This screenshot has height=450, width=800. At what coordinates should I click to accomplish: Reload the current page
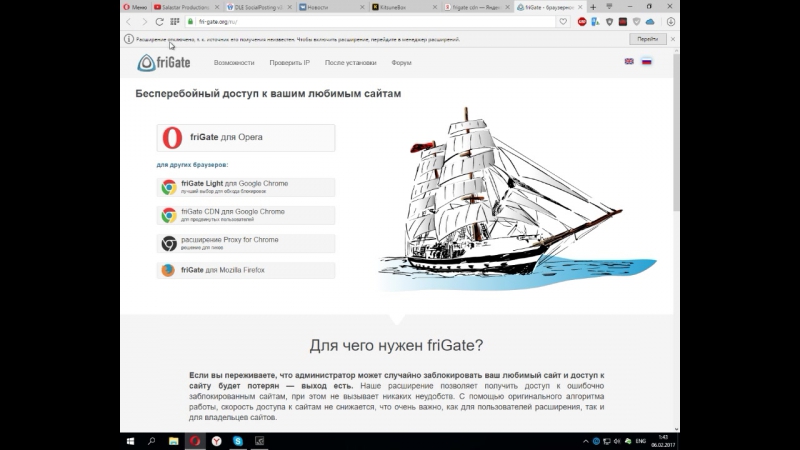(x=159, y=21)
